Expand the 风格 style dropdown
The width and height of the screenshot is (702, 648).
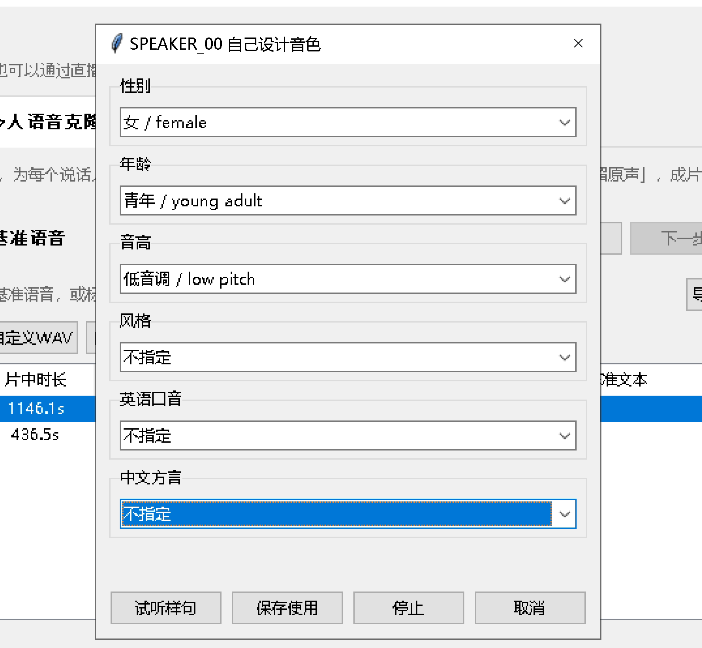348,357
